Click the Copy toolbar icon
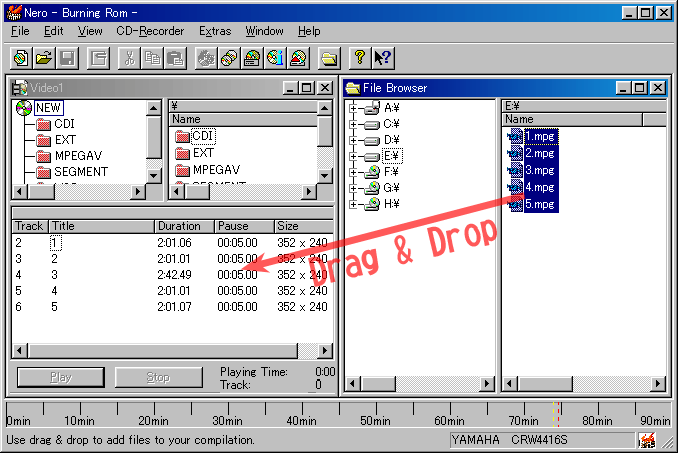This screenshot has width=678, height=453. [152, 58]
